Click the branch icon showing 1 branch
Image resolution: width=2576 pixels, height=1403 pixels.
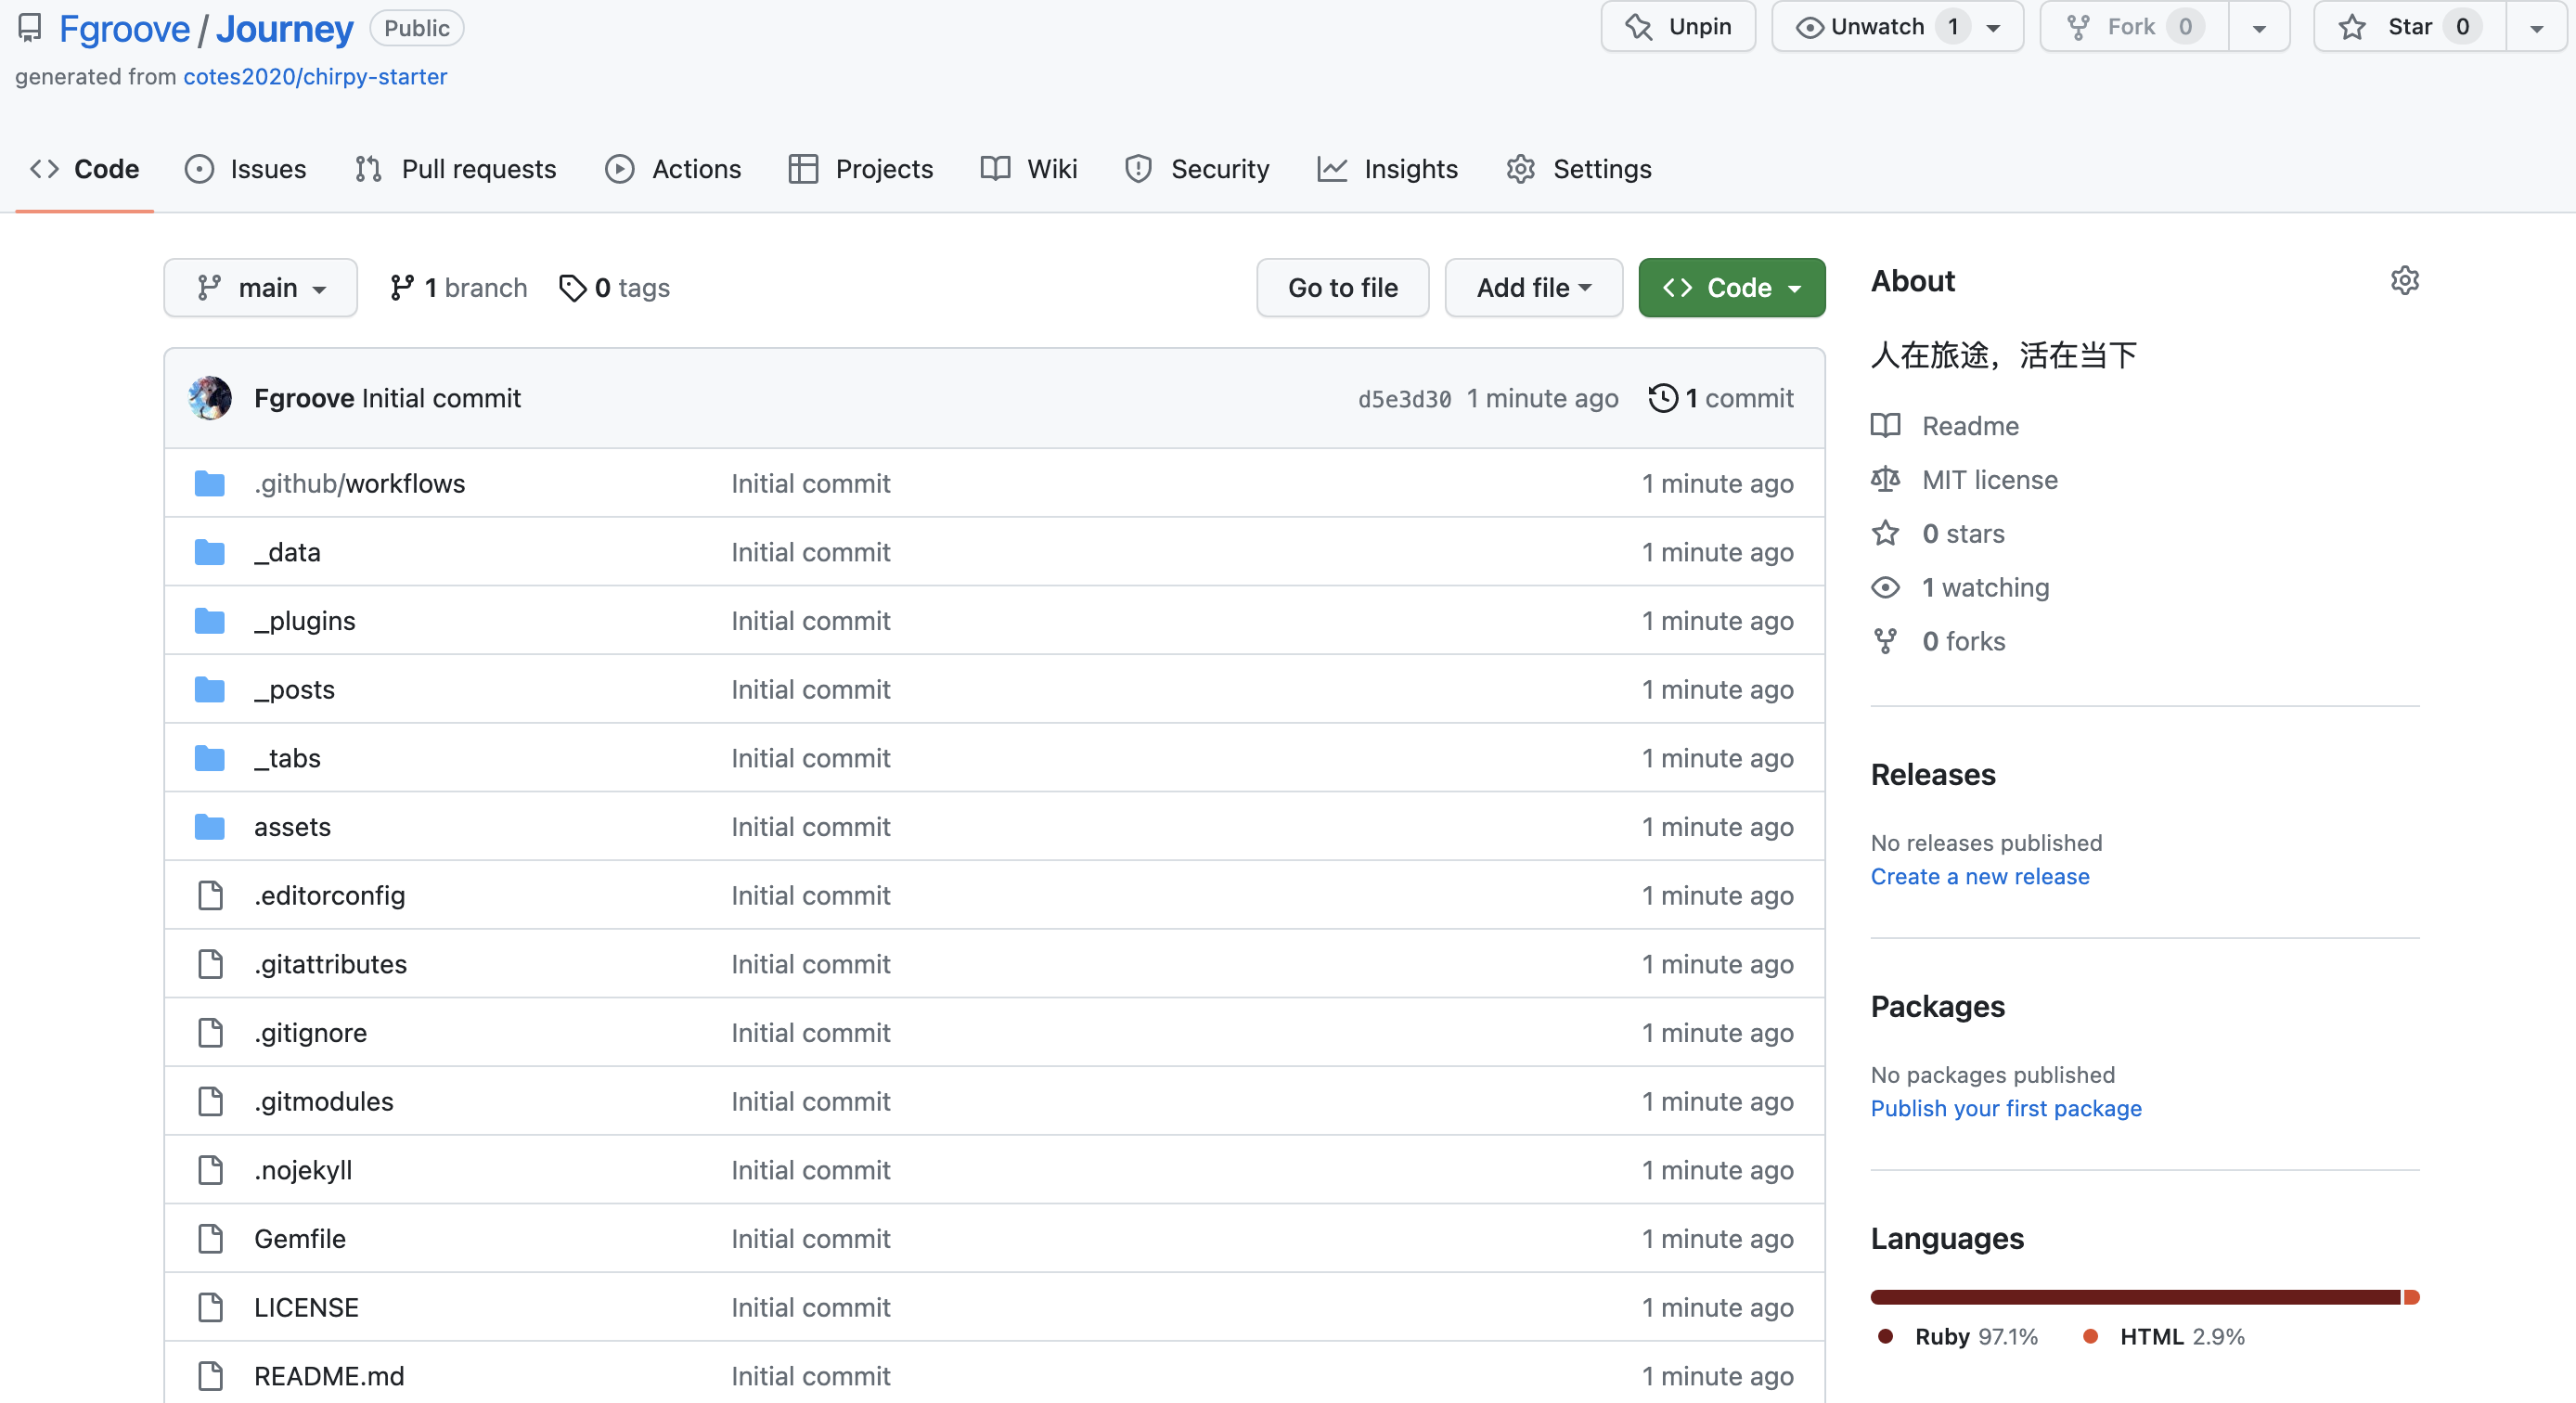coord(402,288)
